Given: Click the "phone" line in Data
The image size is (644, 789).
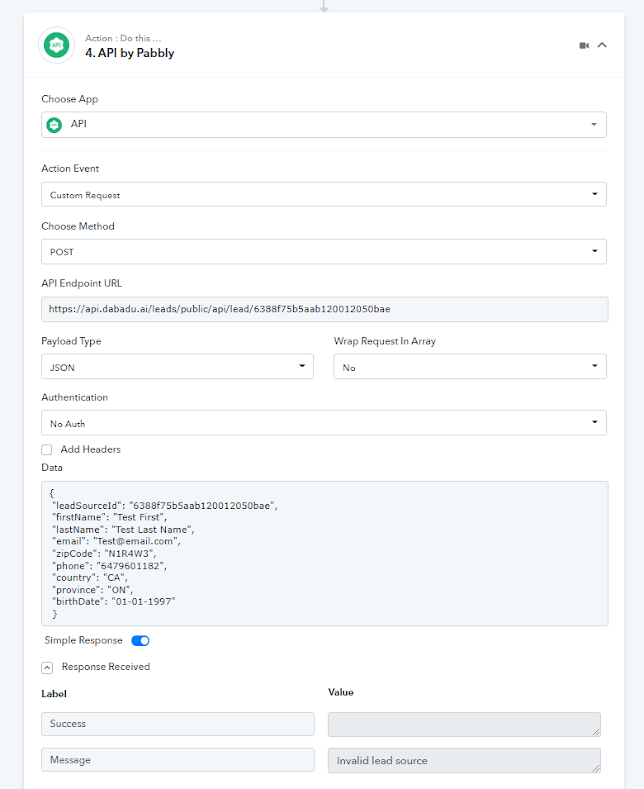Looking at the screenshot, I should point(109,566).
